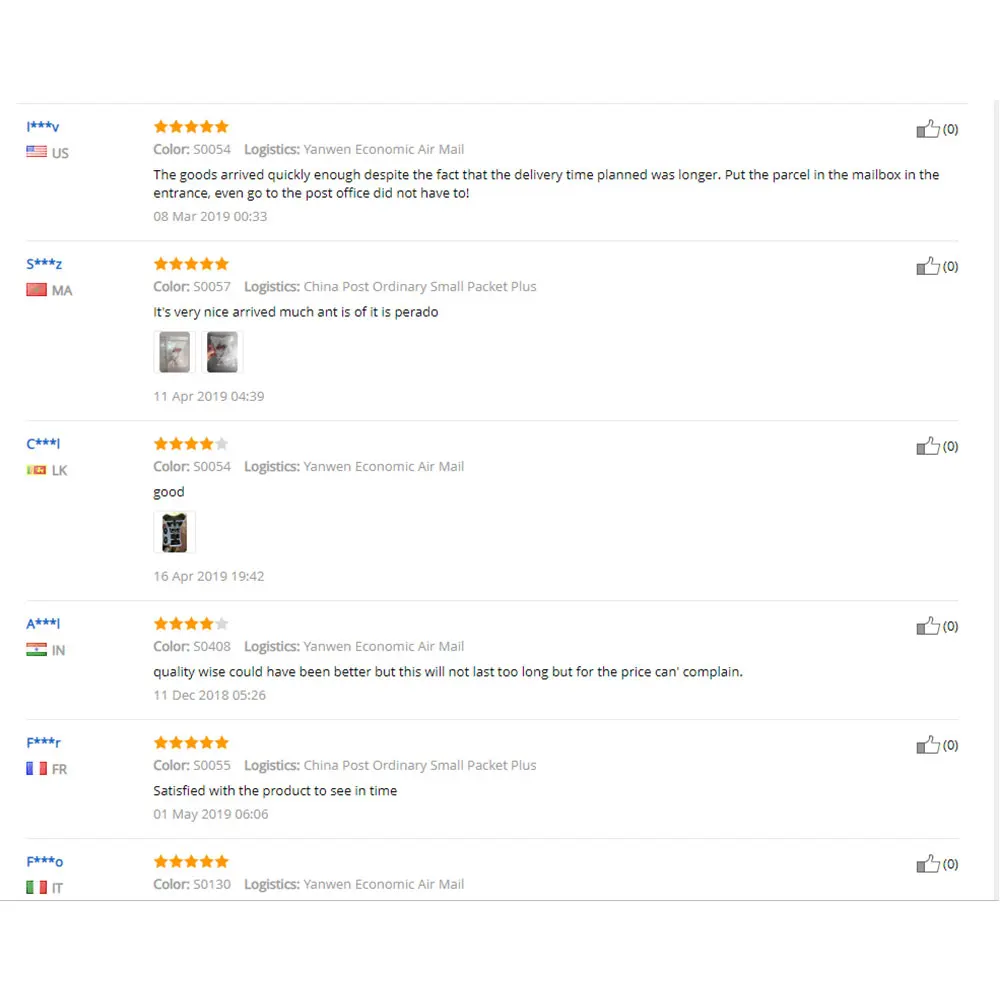Like the review by F***r from France
The height and width of the screenshot is (1000, 1000).
[928, 745]
